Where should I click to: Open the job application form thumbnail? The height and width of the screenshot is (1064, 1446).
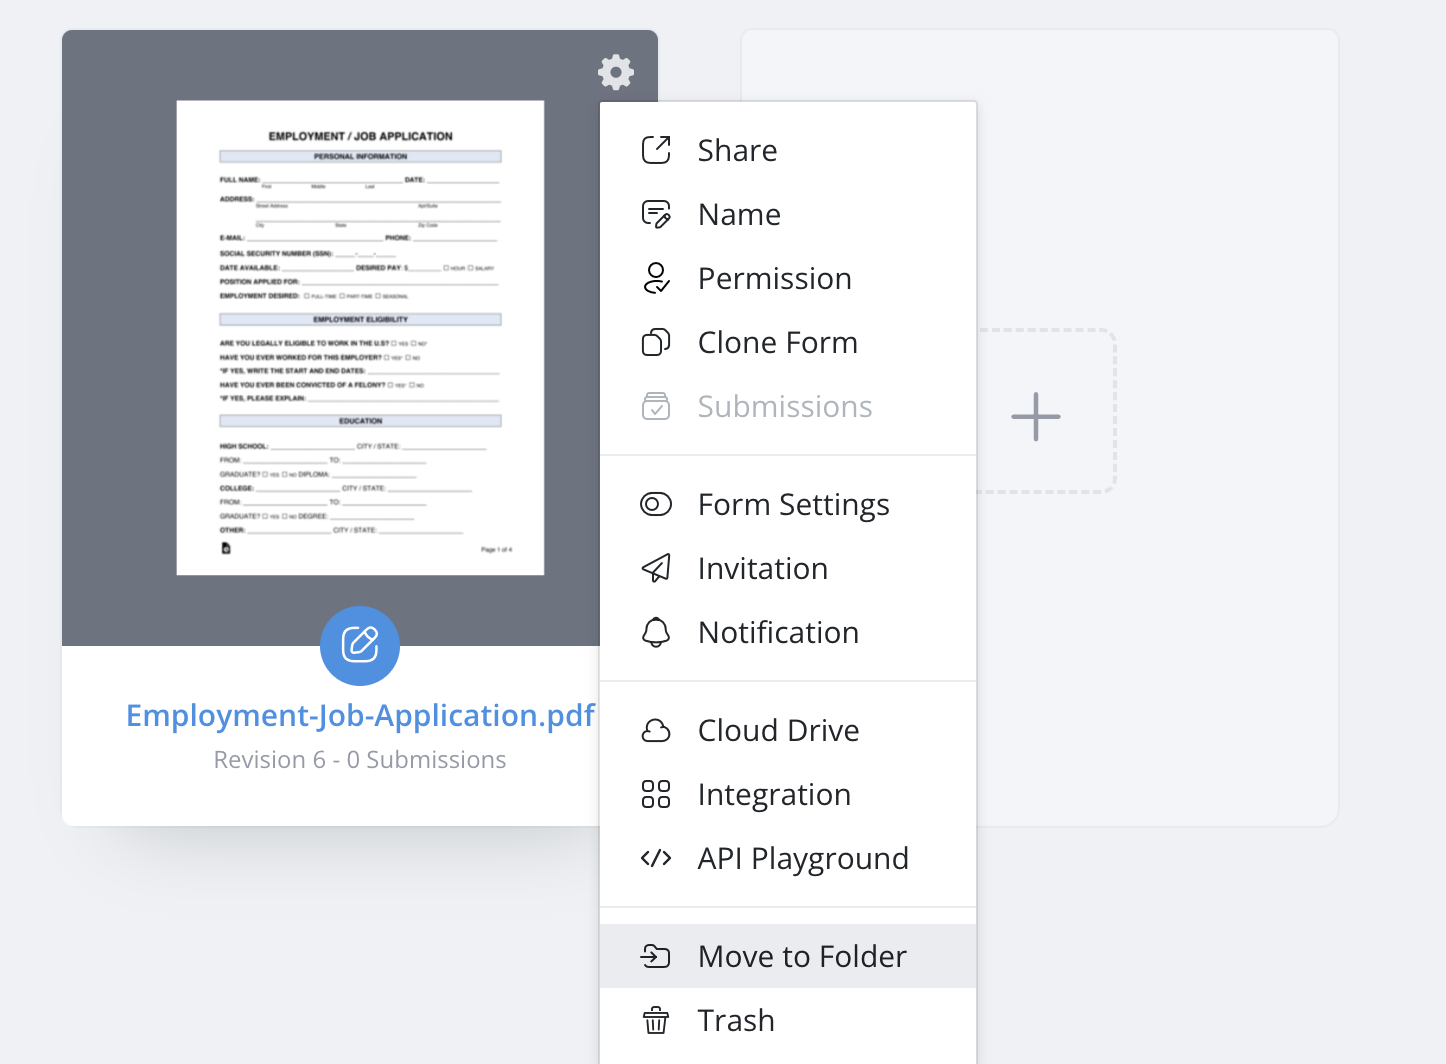pos(360,337)
